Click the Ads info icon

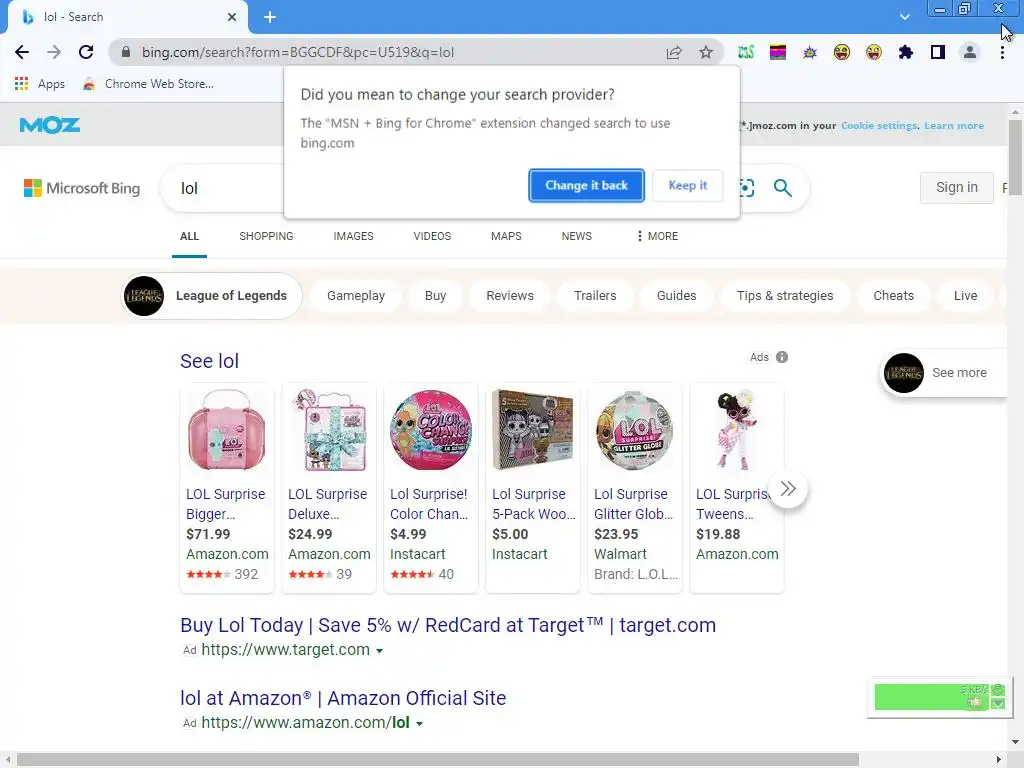(782, 357)
